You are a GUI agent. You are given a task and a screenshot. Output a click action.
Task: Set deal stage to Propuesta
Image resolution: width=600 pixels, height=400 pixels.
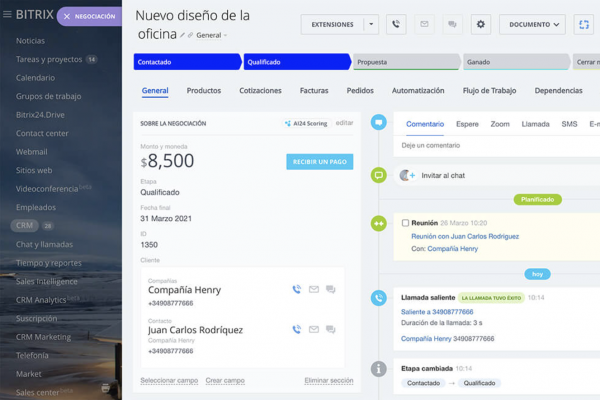pyautogui.click(x=405, y=62)
